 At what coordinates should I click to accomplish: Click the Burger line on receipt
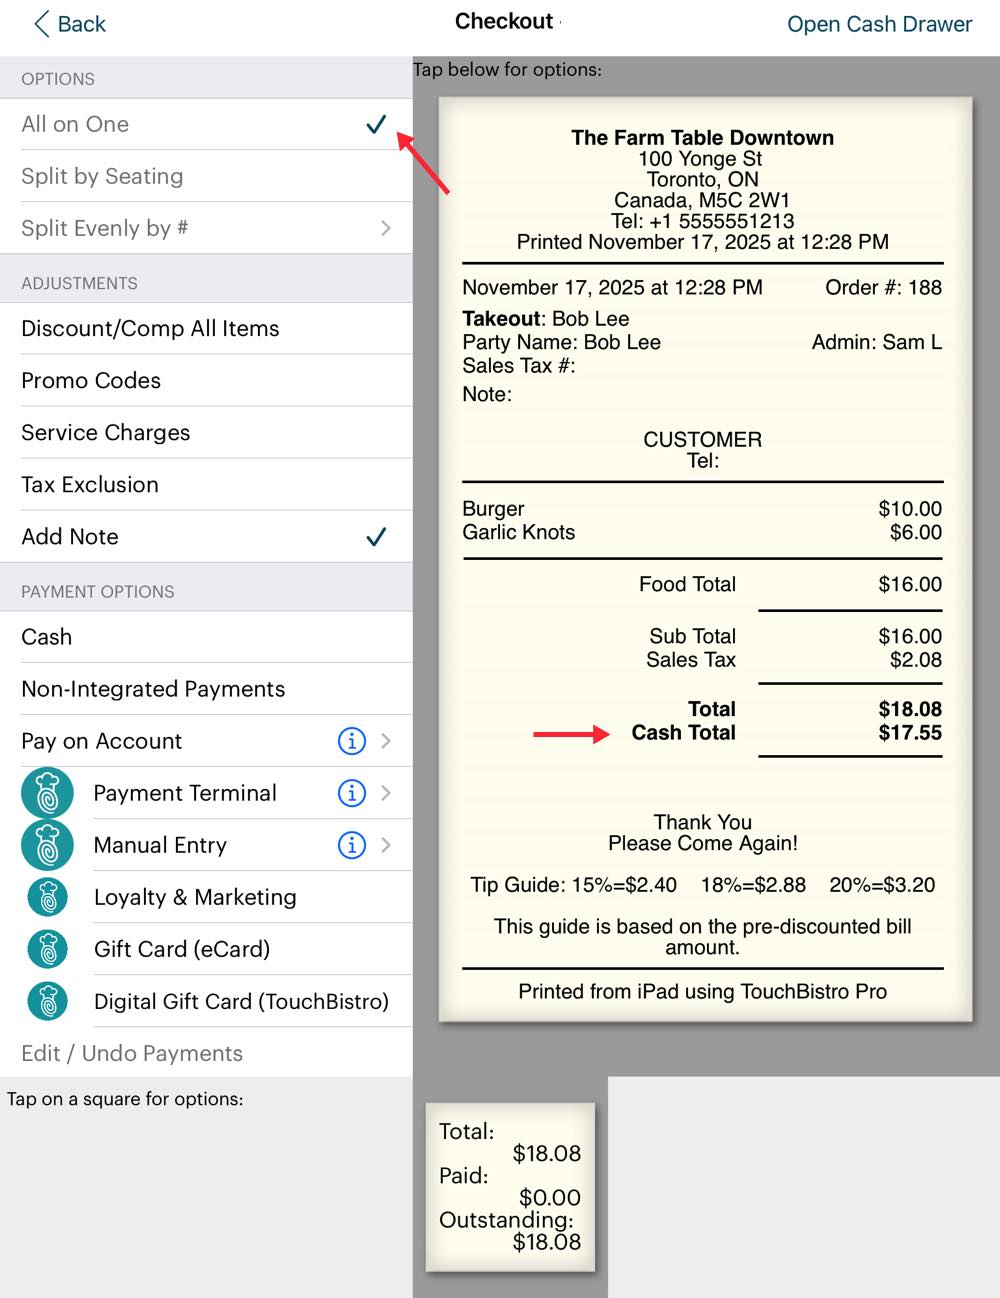pos(702,509)
